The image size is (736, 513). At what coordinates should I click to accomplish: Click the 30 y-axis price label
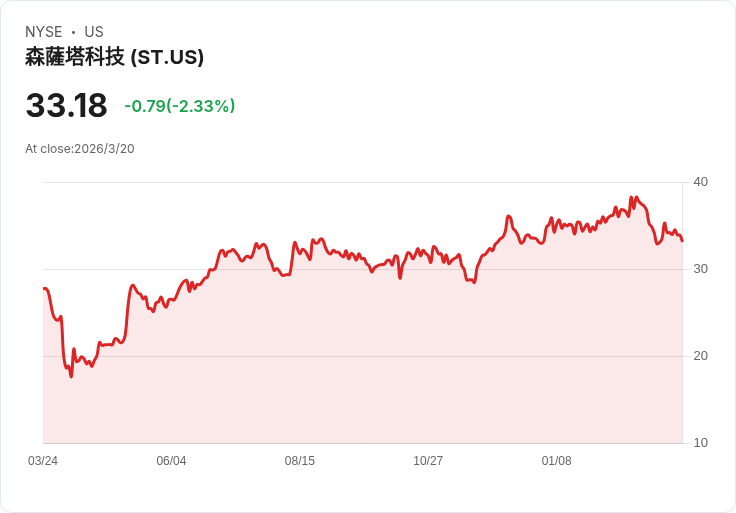coord(700,269)
